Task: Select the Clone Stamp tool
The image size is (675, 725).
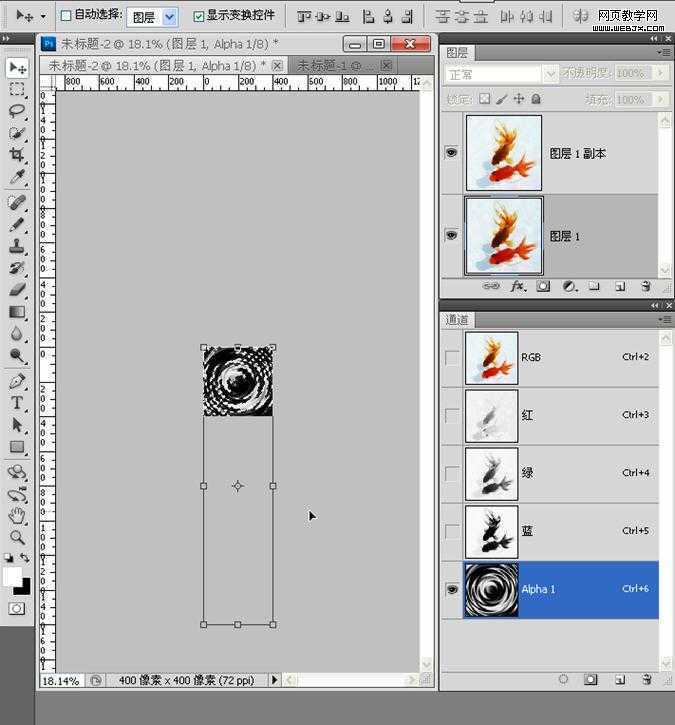Action: click(18, 246)
